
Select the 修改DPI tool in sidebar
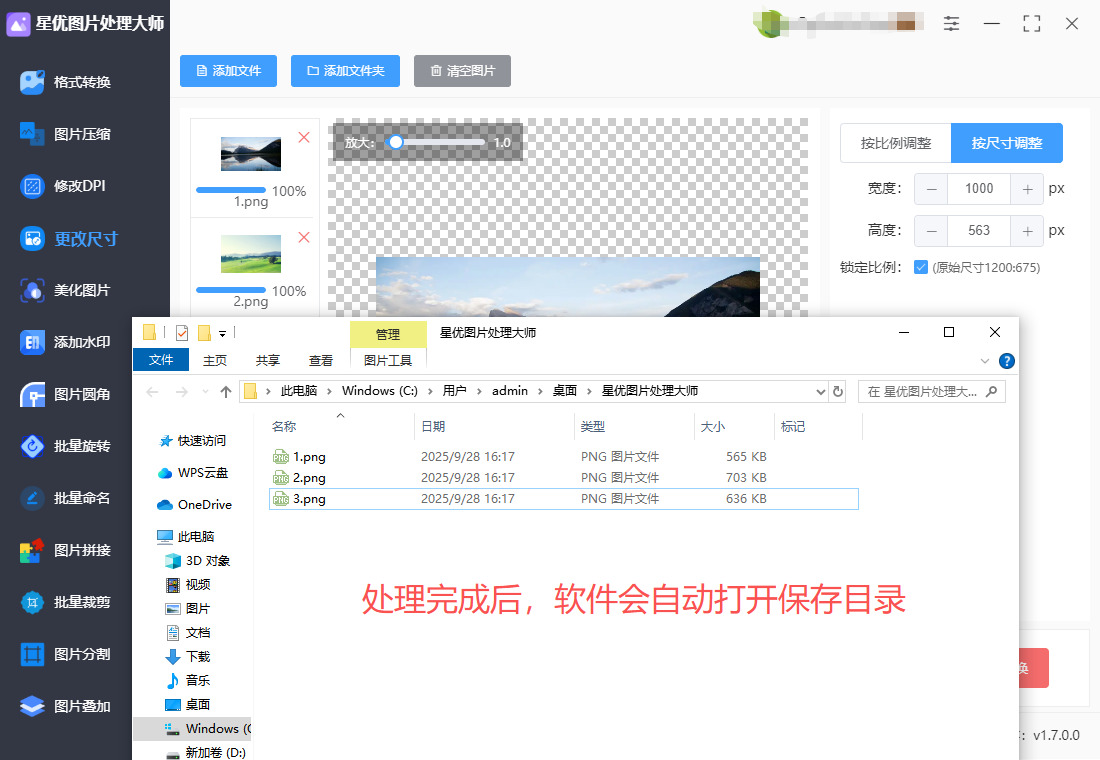coord(63,186)
